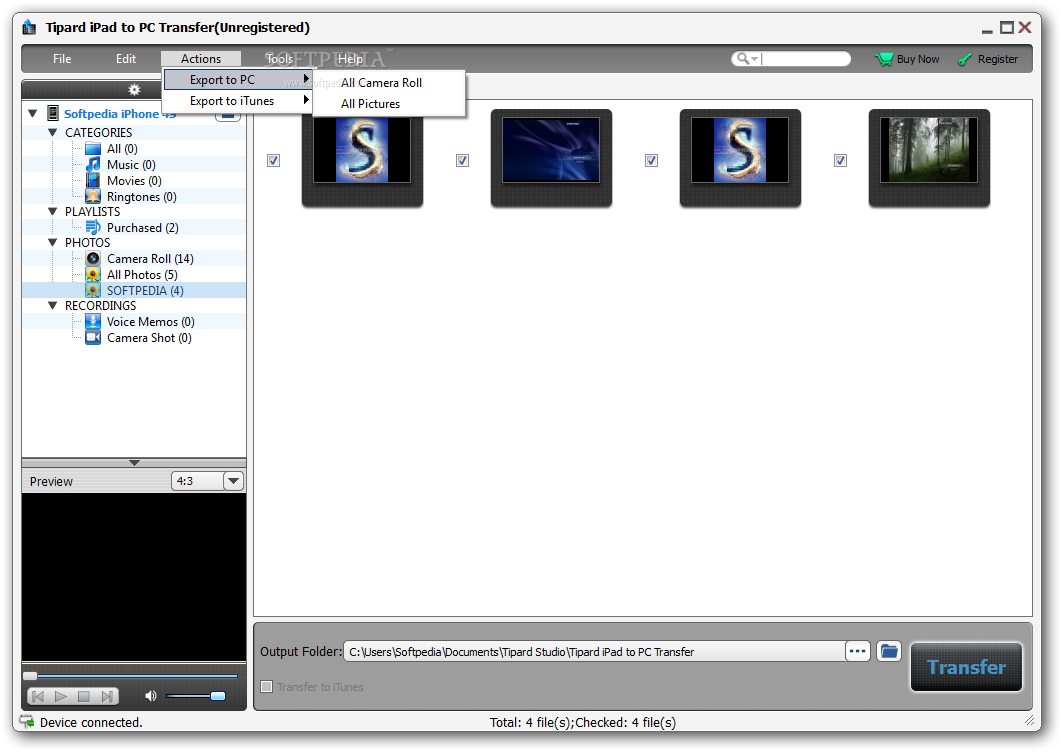The image size is (1062, 752).
Task: Click into the search input field
Action: tap(805, 59)
